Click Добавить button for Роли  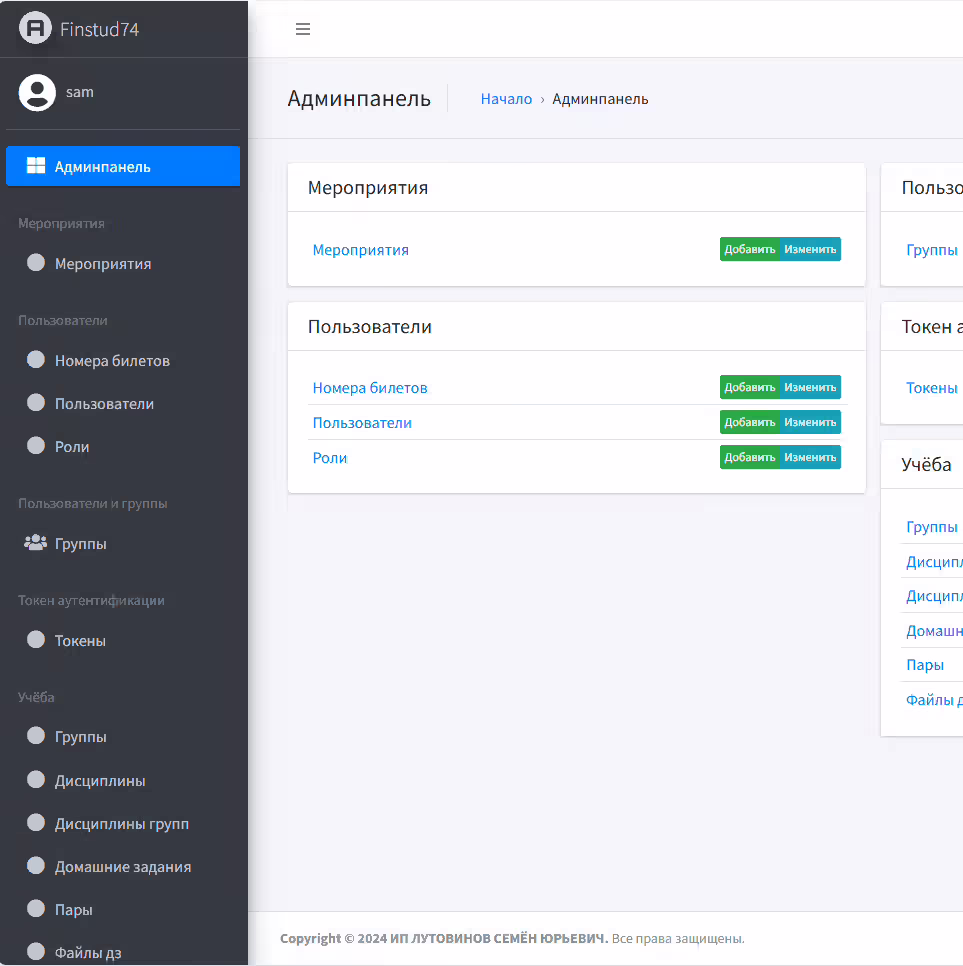749,458
